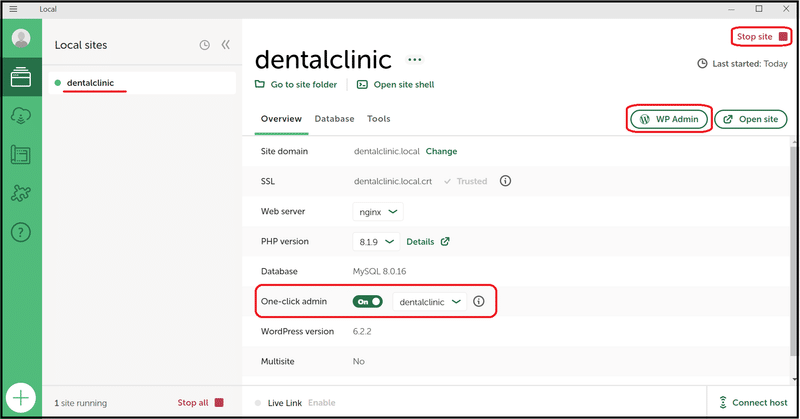Open Web server nginx dropdown
The width and height of the screenshot is (800, 419).
click(378, 212)
